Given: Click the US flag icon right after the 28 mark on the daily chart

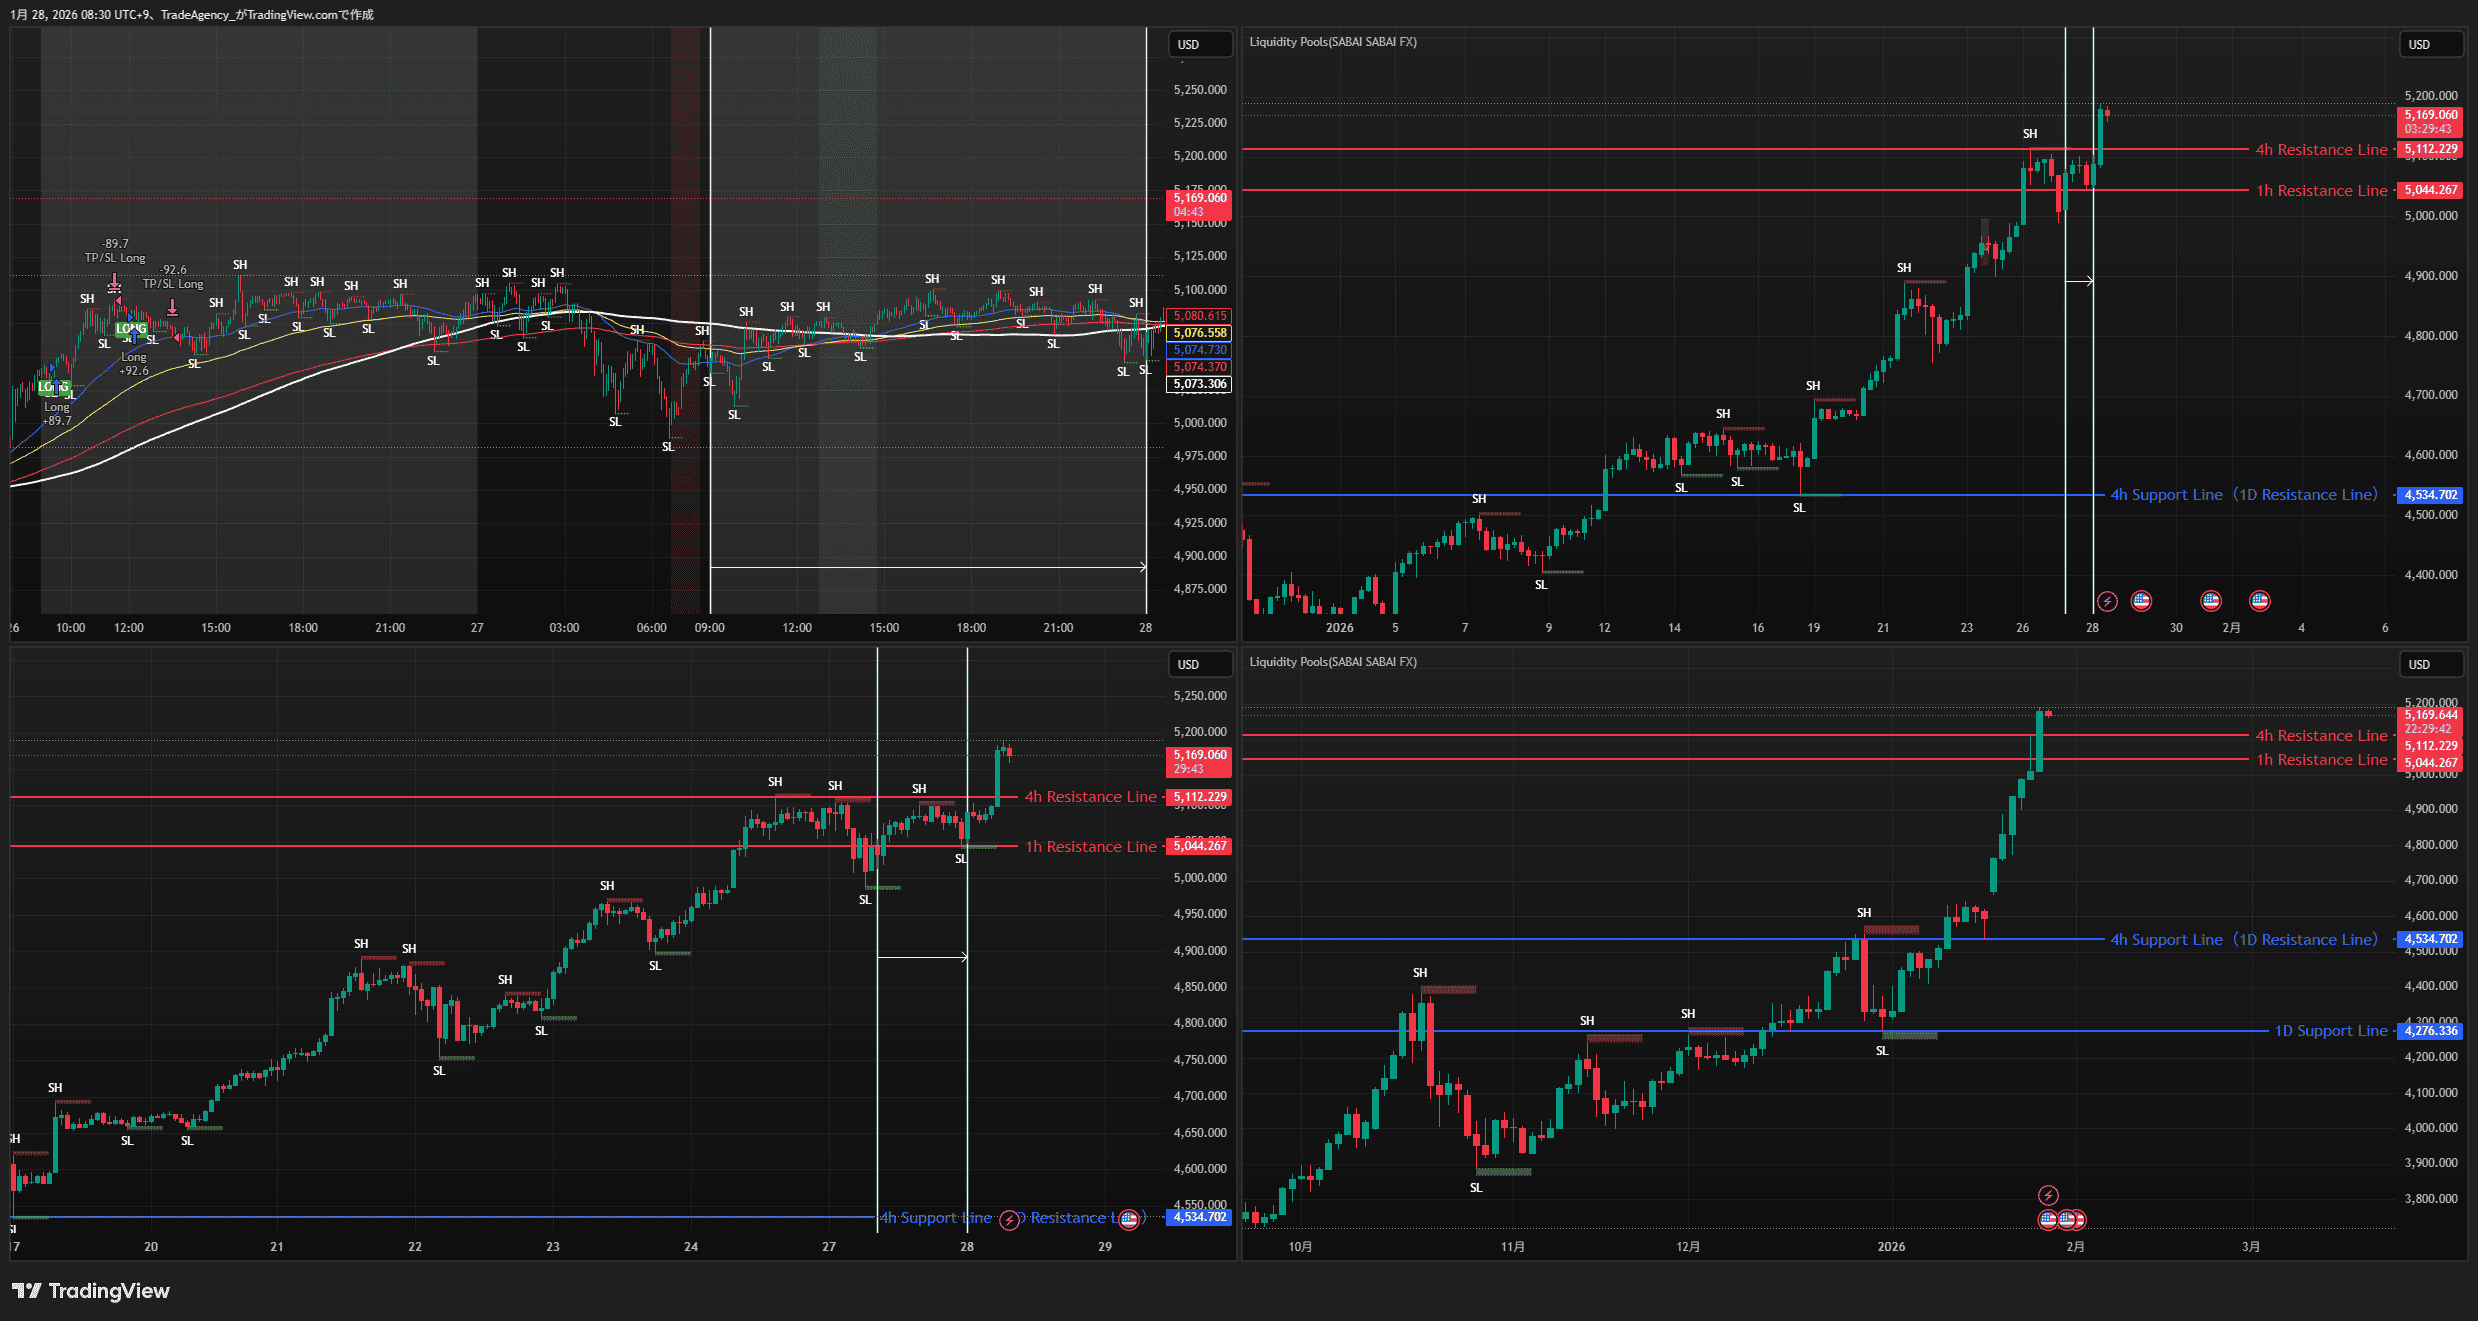Looking at the screenshot, I should (x=2141, y=601).
